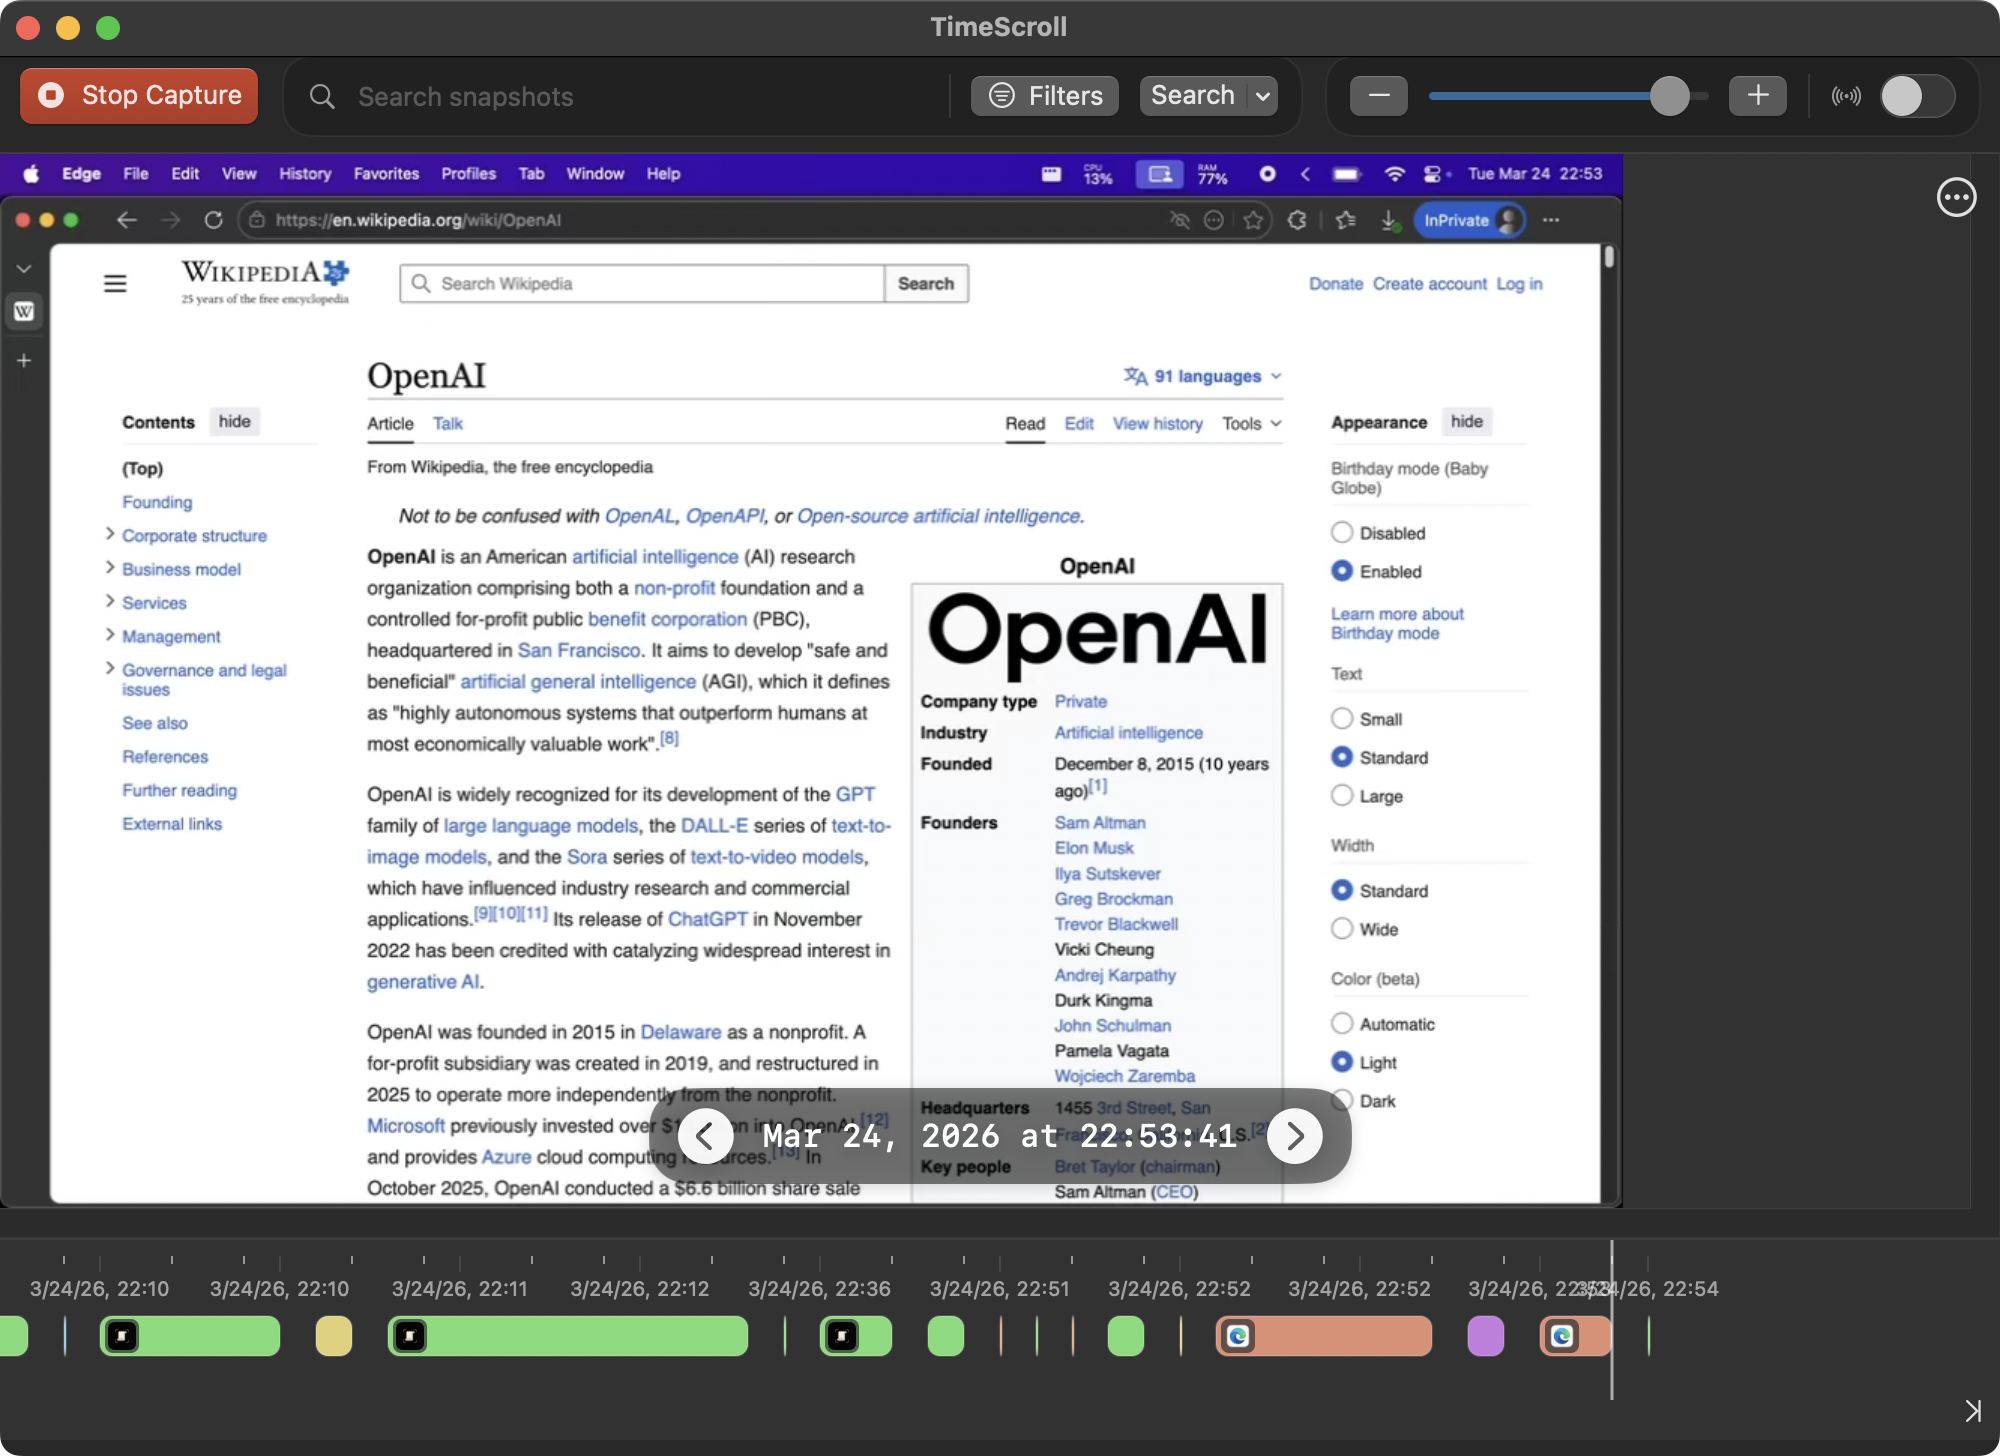Image resolution: width=2000 pixels, height=1456 pixels.
Task: Click the page reload icon in Edge
Action: [214, 220]
